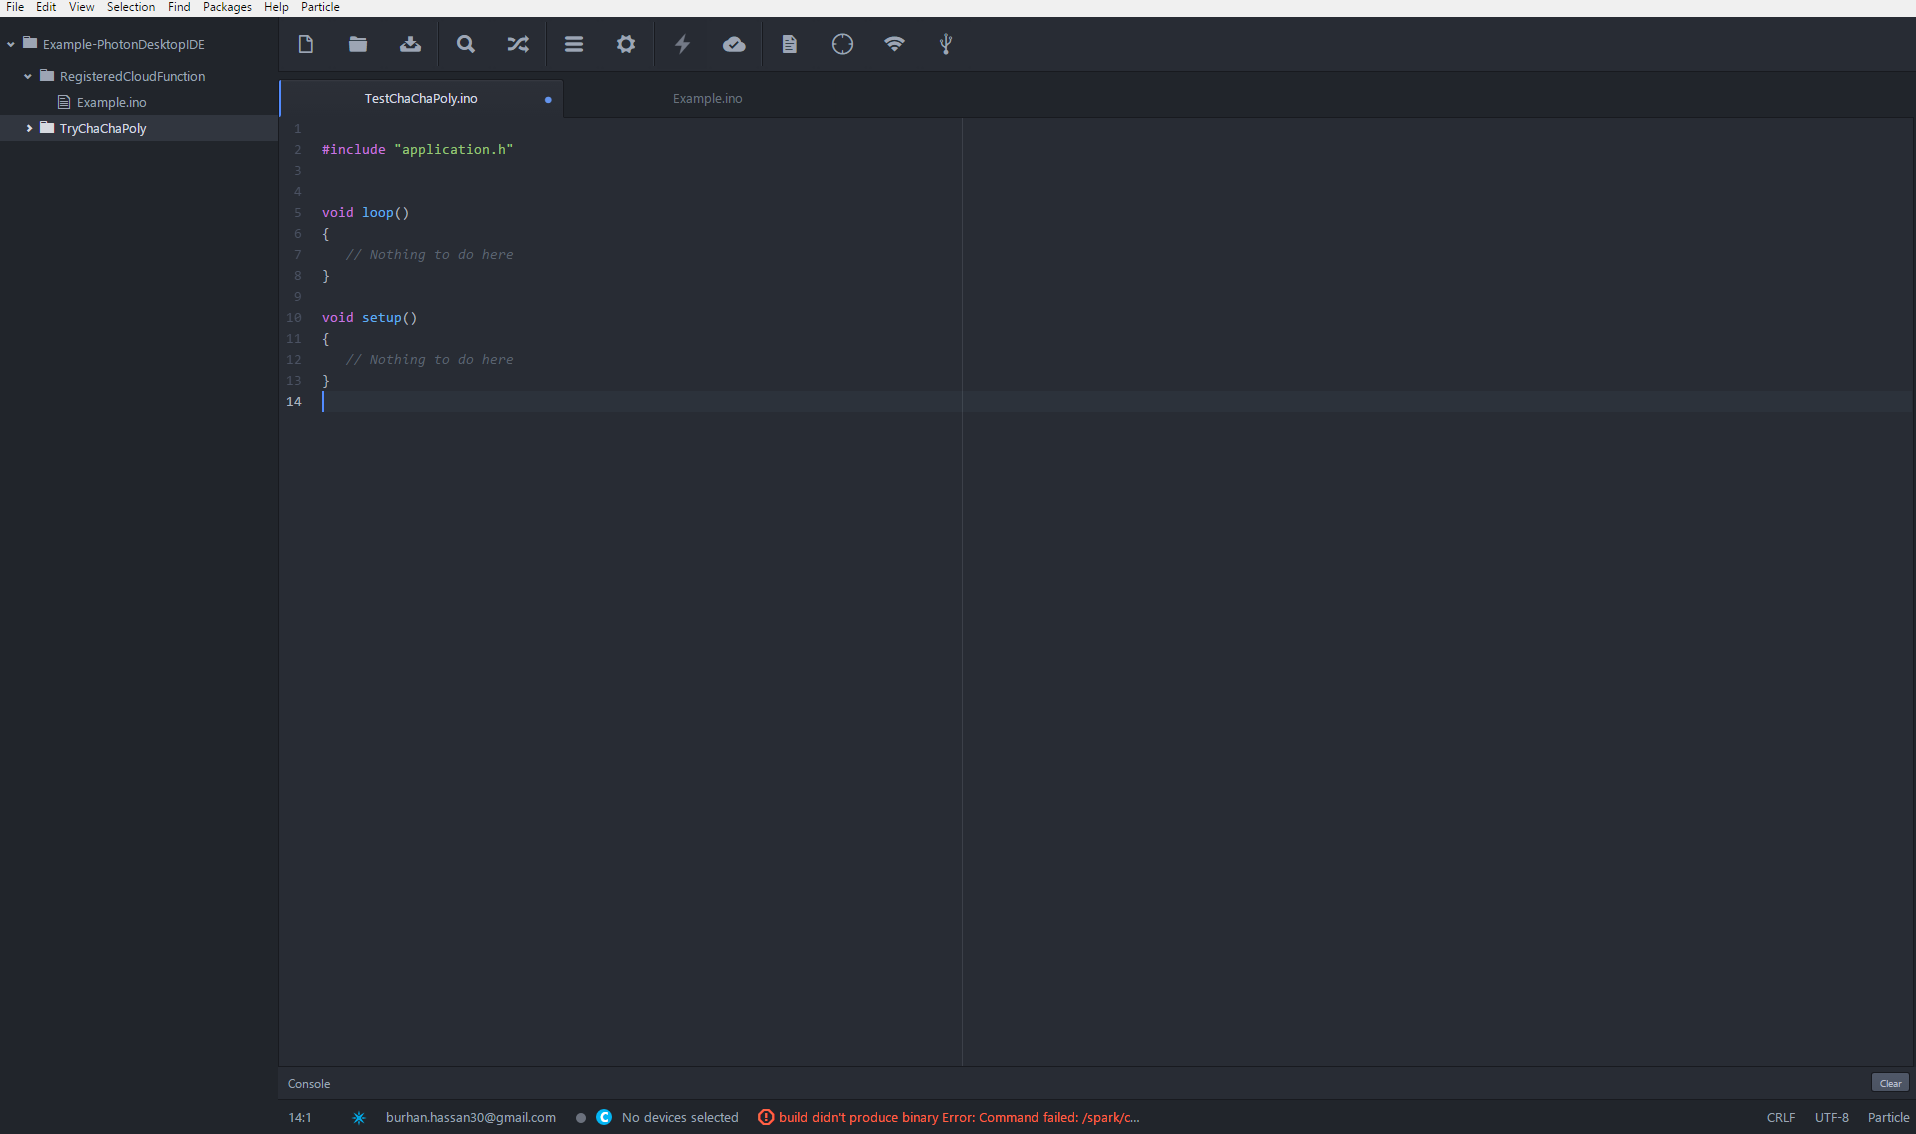Open the build error message details

point(959,1118)
